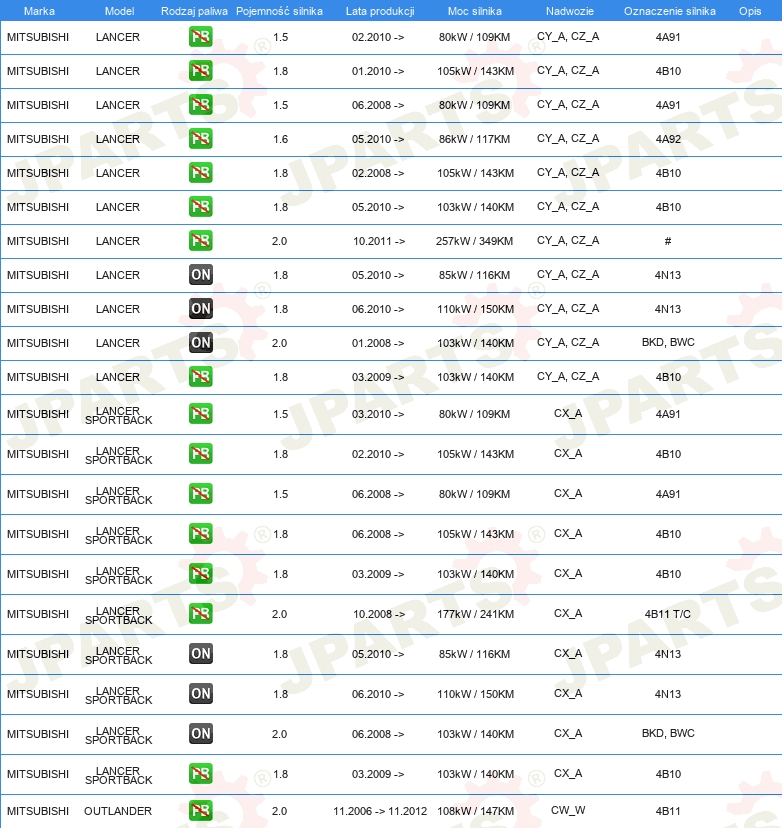The height and width of the screenshot is (828, 782).
Task: Click the engine code cell 4A92
Action: (668, 139)
